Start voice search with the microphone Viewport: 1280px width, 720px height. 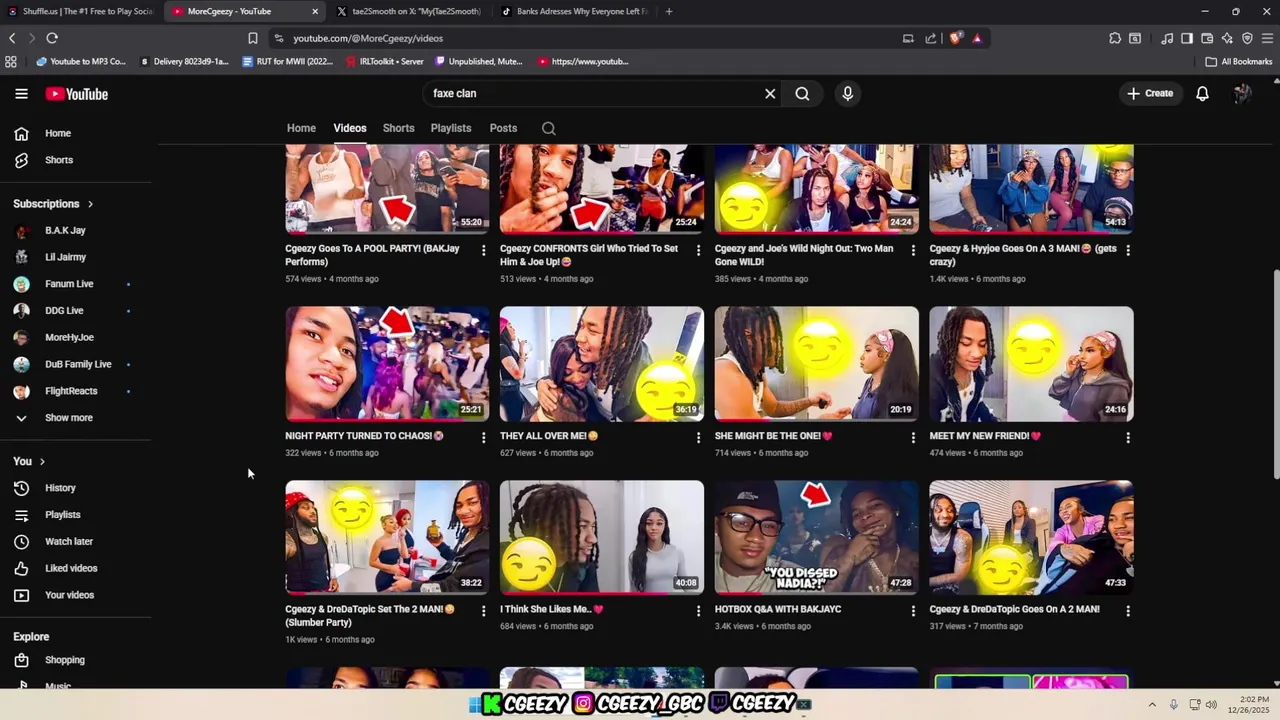click(x=848, y=94)
